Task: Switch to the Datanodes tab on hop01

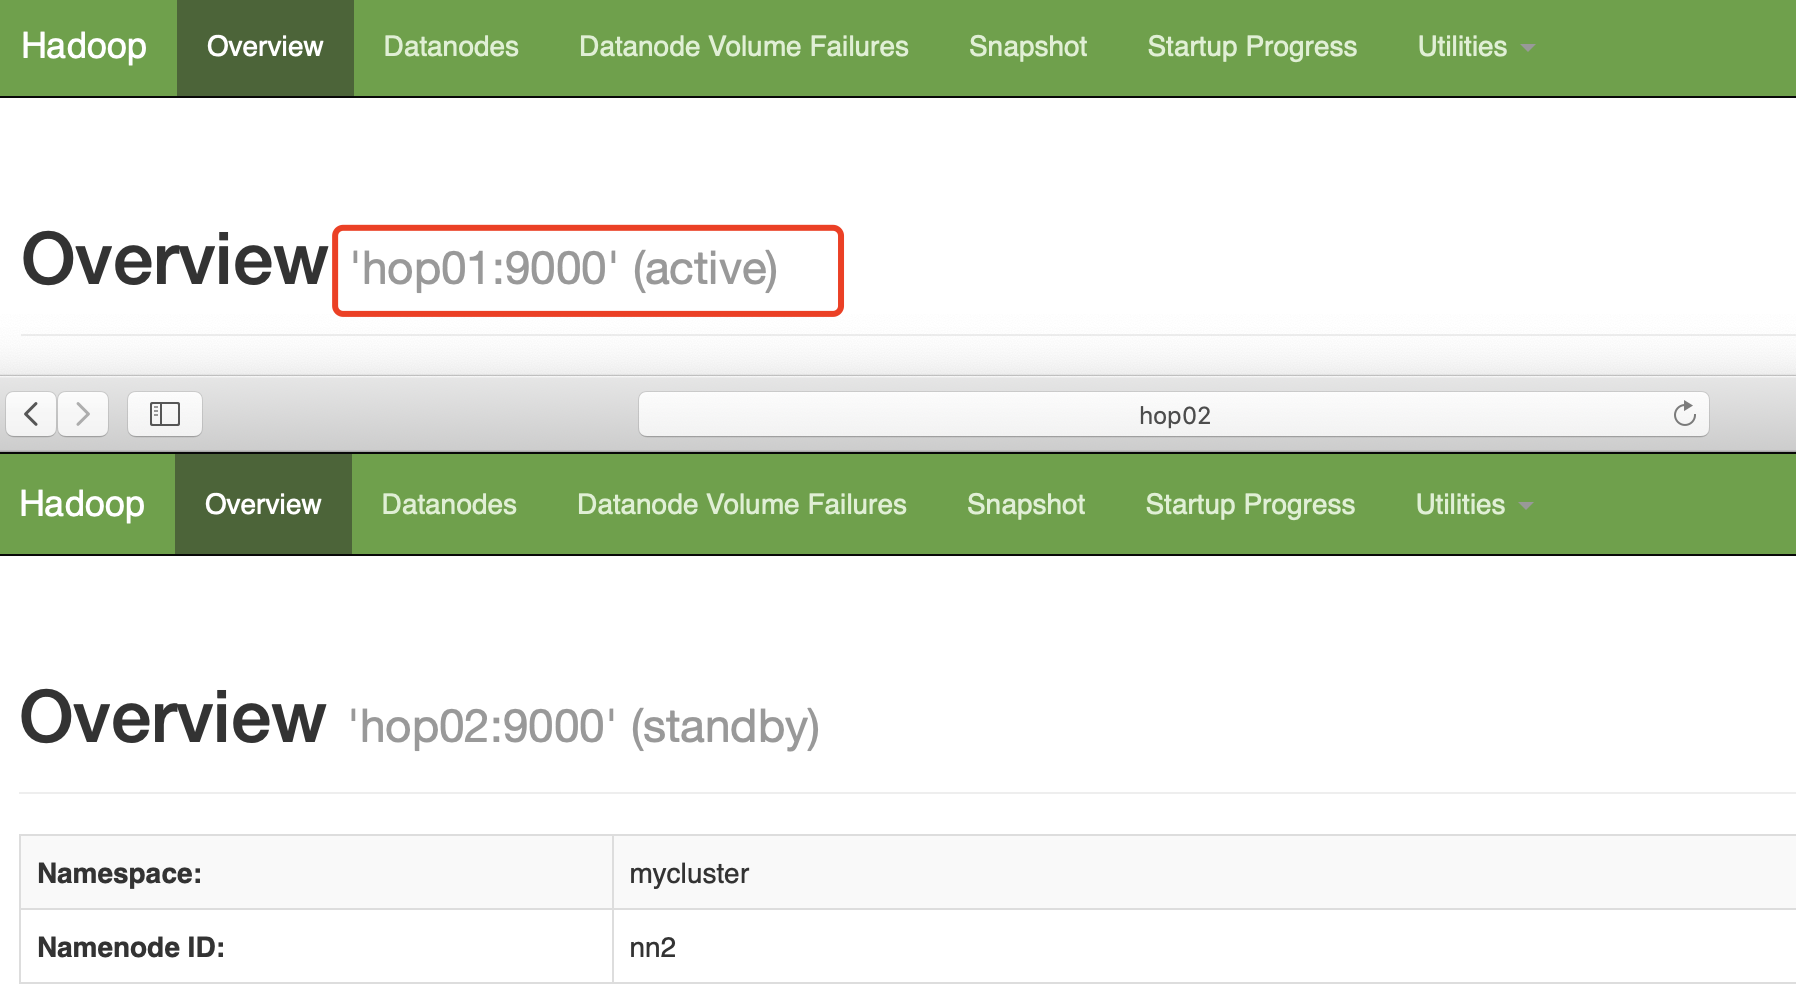Action: coord(451,46)
